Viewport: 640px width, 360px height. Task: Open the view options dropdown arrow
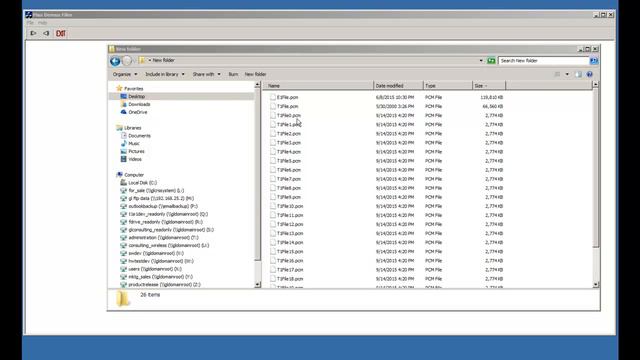(x=567, y=74)
